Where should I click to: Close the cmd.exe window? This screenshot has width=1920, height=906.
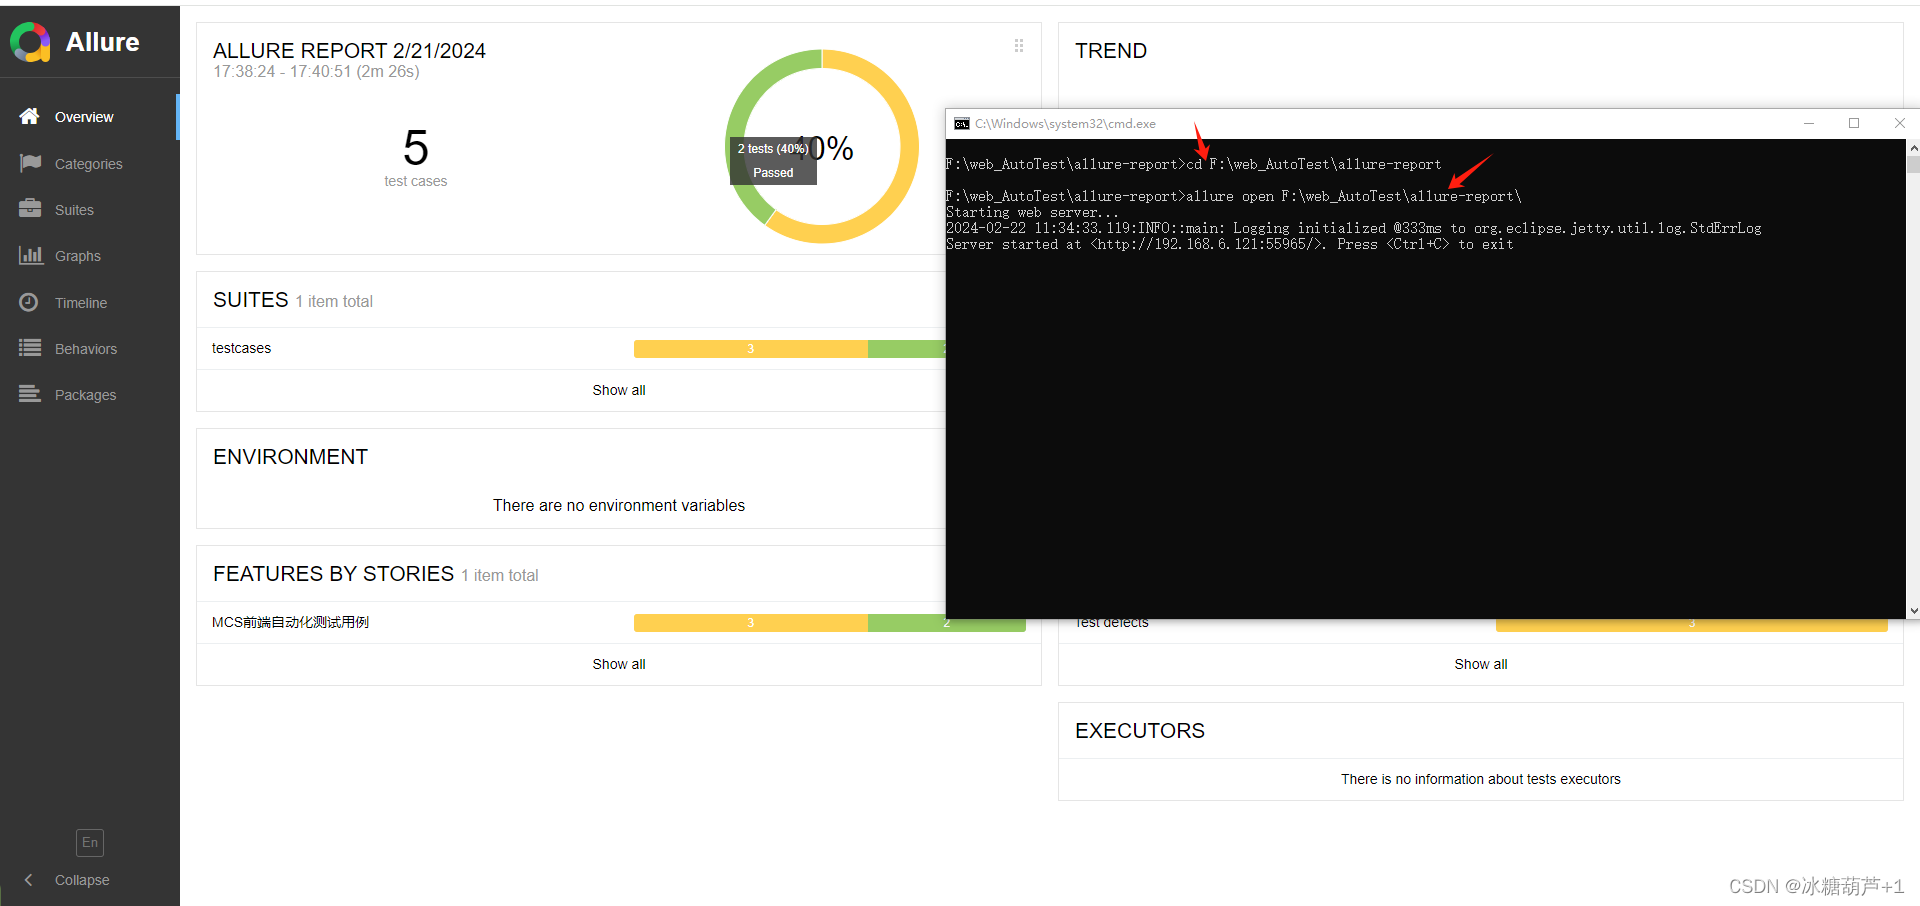pyautogui.click(x=1899, y=124)
